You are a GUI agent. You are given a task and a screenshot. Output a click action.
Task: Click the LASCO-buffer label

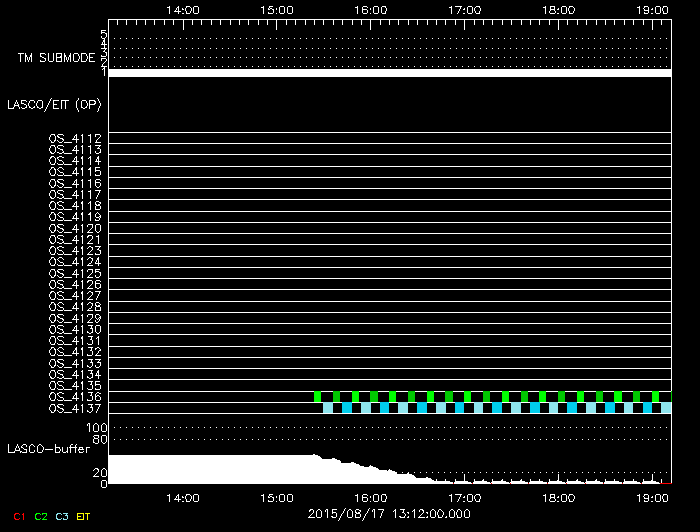tap(48, 448)
